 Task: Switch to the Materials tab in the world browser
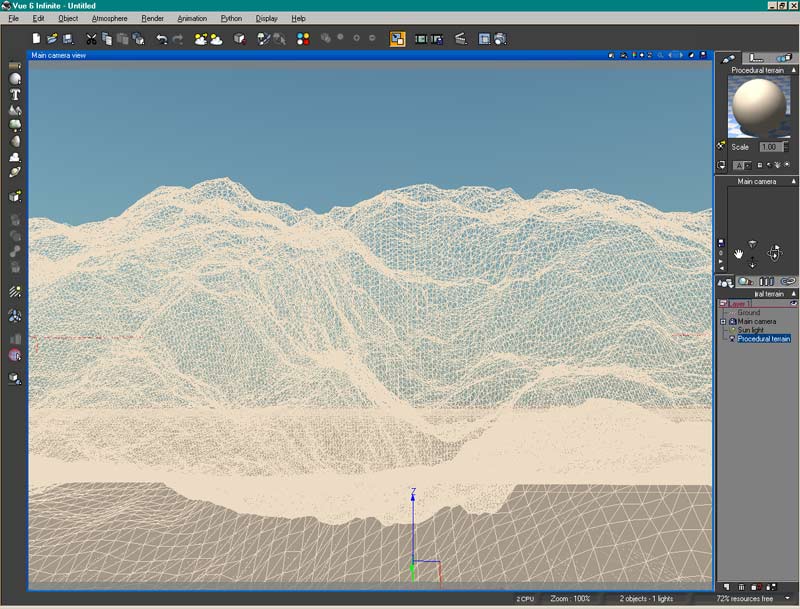746,282
